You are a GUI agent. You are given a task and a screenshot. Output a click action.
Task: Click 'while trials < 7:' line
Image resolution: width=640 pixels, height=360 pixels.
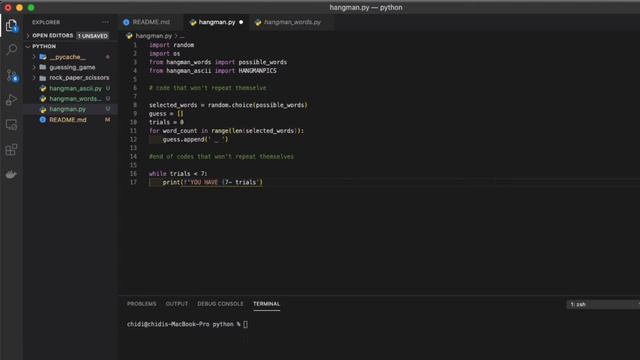click(x=178, y=173)
